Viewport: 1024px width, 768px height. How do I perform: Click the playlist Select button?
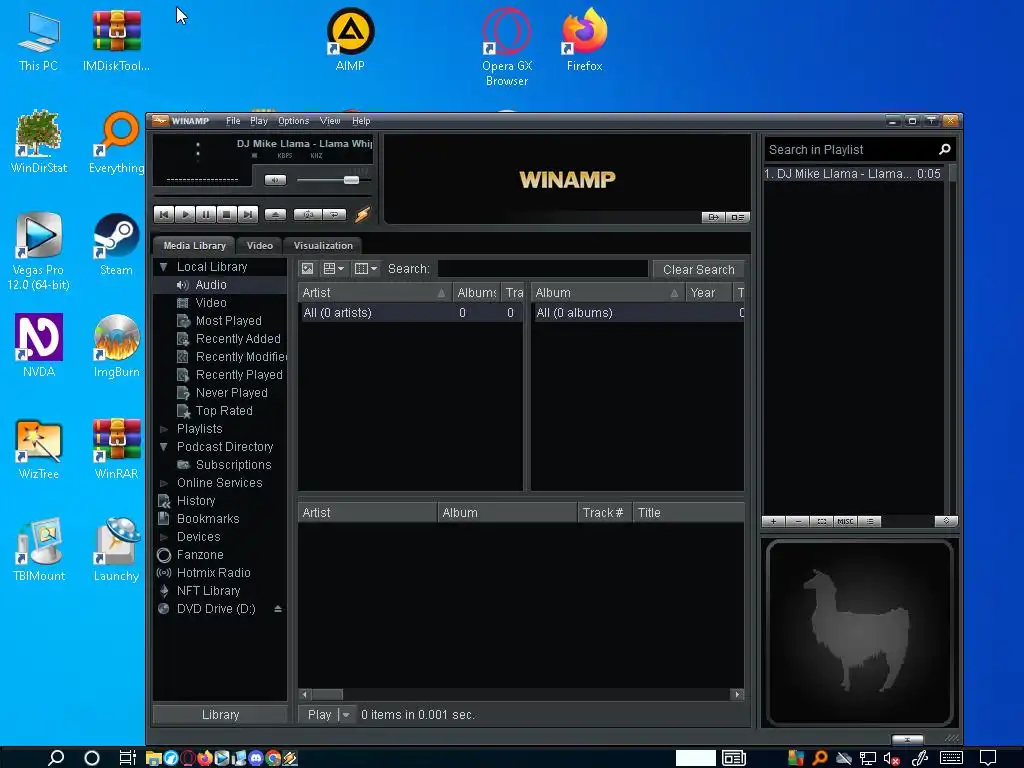pyautogui.click(x=822, y=521)
